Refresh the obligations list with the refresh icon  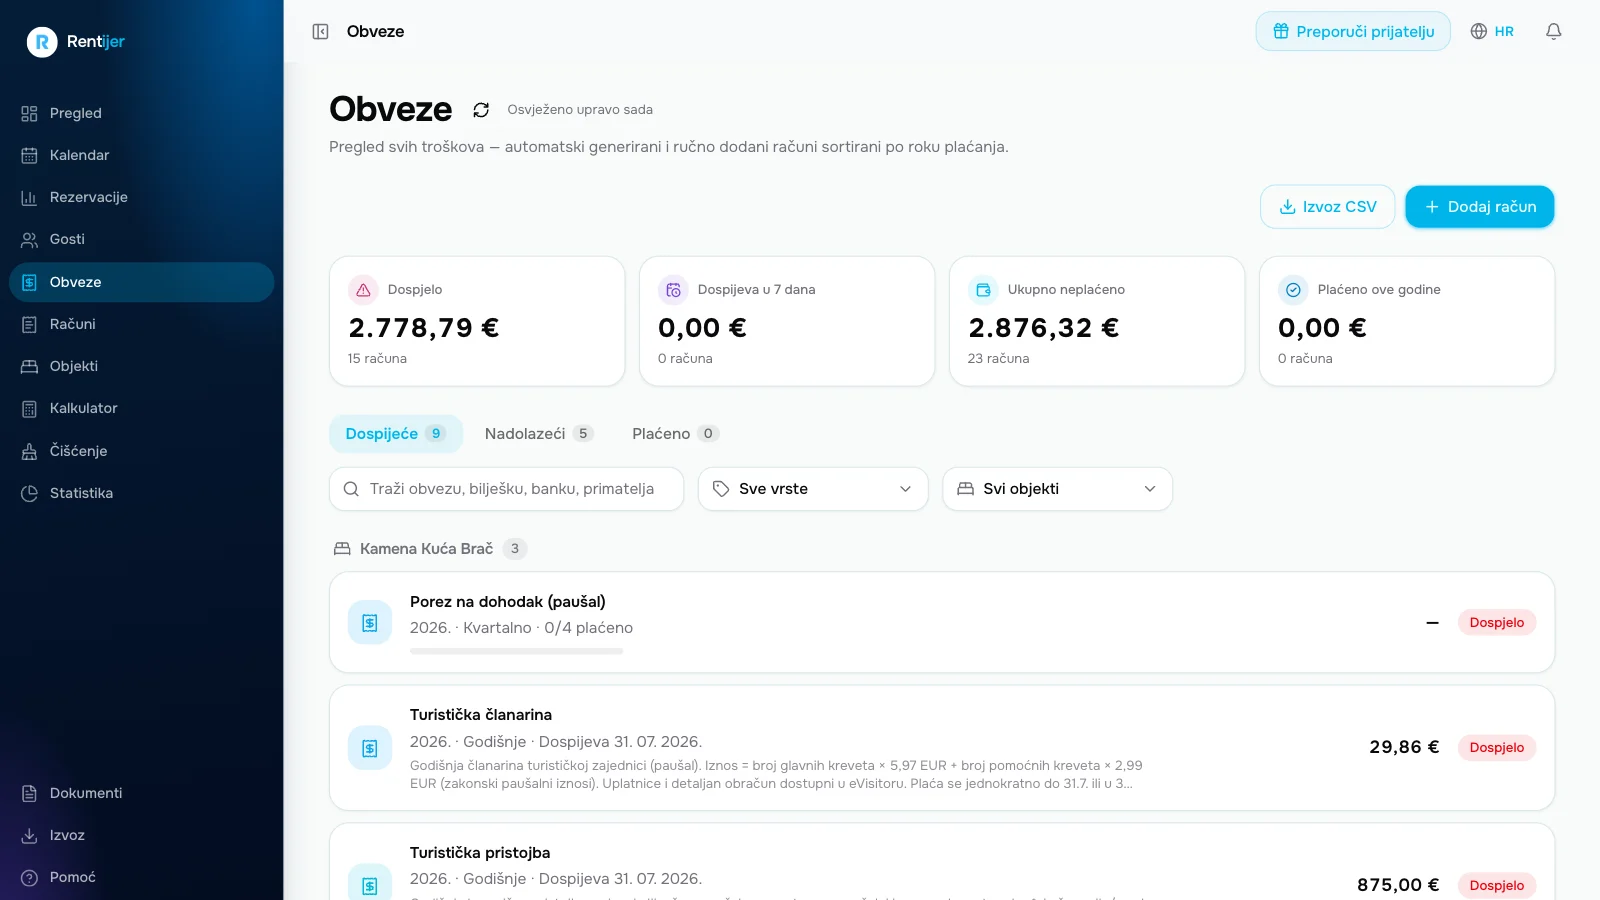[481, 110]
